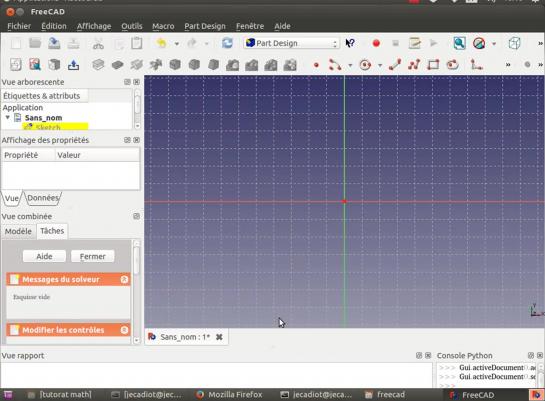Click the blue upload-arrow sketch icon
Viewport: 545px width, 401px height.
pos(73,65)
